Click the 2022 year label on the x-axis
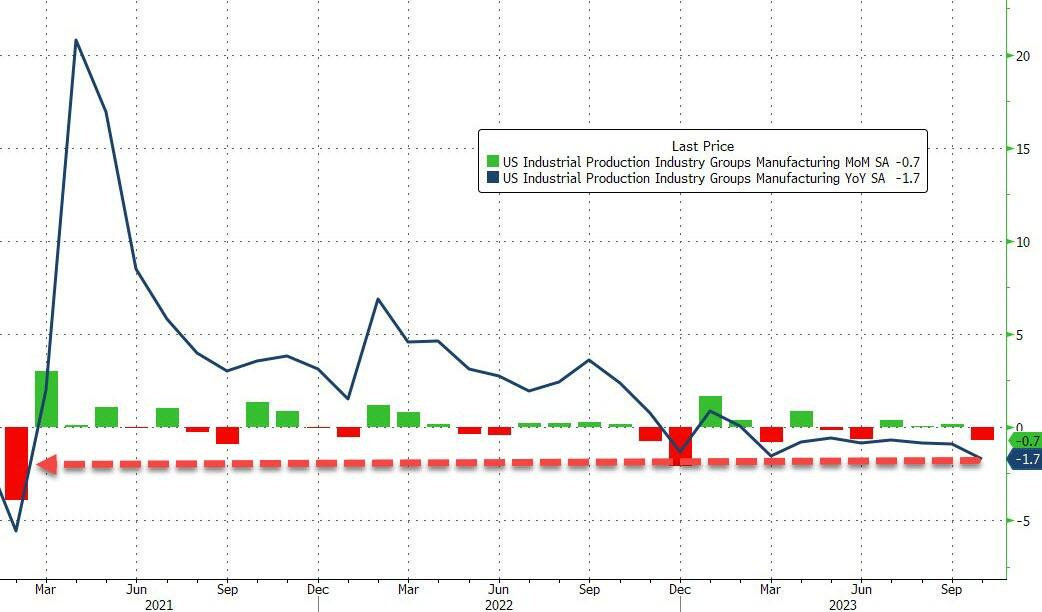The image size is (1042, 612). tap(497, 604)
